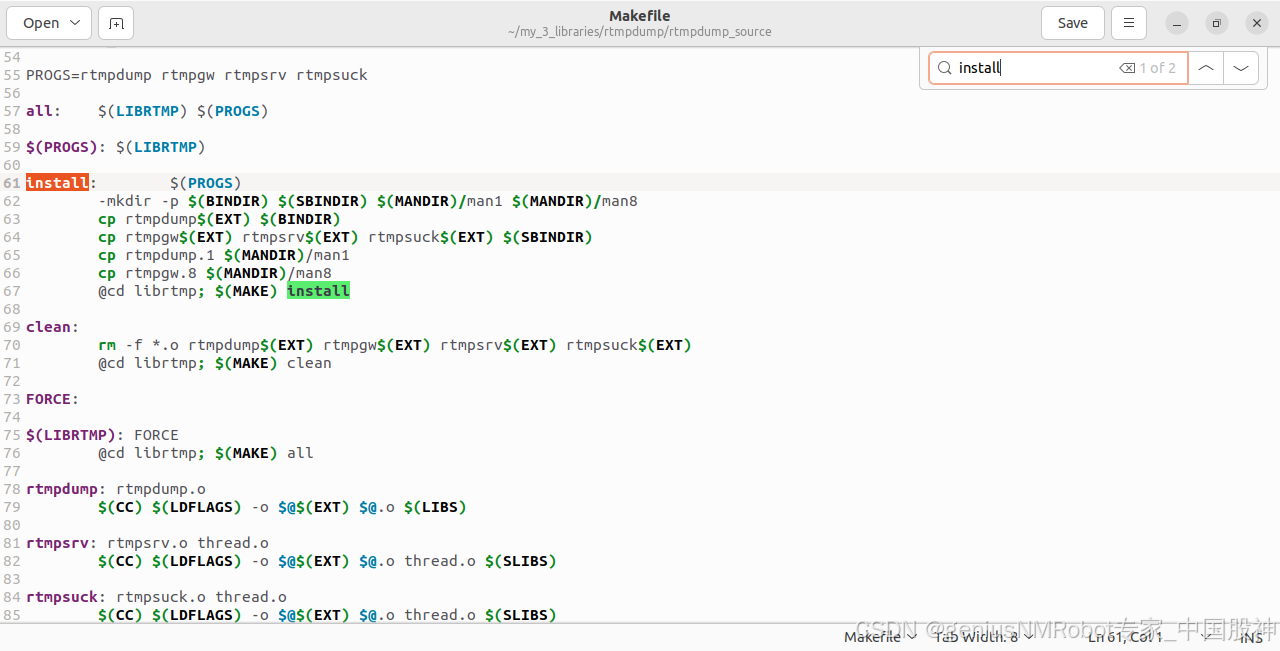The height and width of the screenshot is (651, 1280).
Task: Open Makefile language selector in status bar
Action: click(x=880, y=636)
